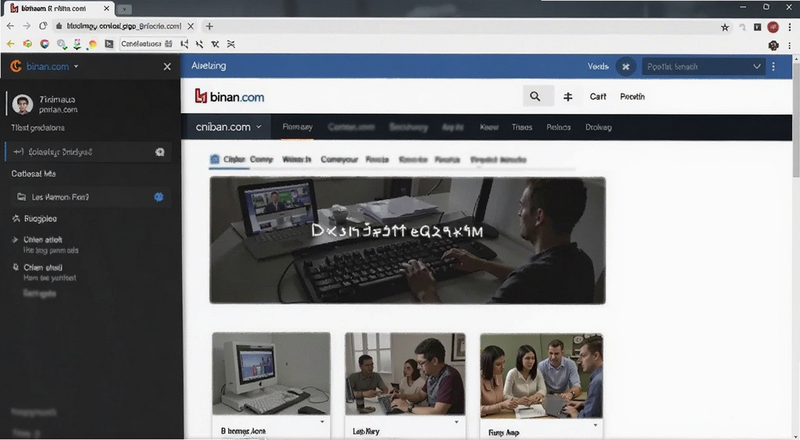Click the red profile avatar in browser toolbar
Screen dimensions: 800x440
pyautogui.click(x=773, y=27)
